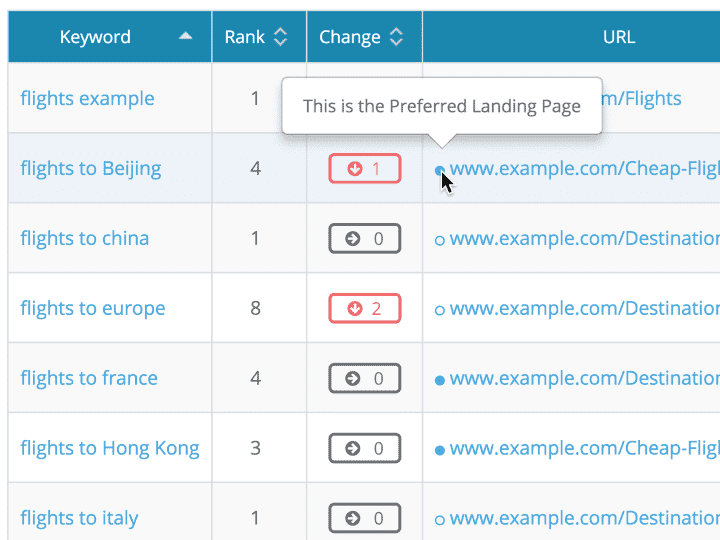Sort the table by the Keyword column arrow

185,37
